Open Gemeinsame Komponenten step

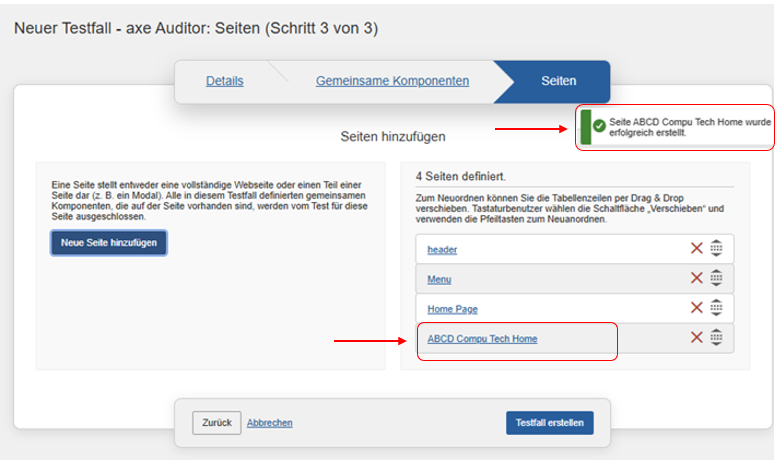pos(392,81)
